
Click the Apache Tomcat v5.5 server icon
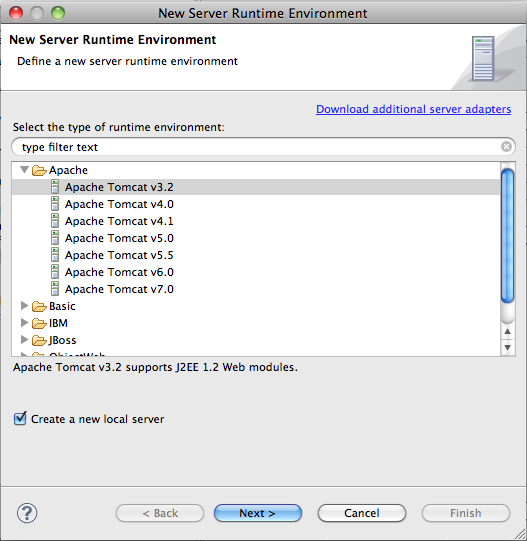click(x=55, y=255)
